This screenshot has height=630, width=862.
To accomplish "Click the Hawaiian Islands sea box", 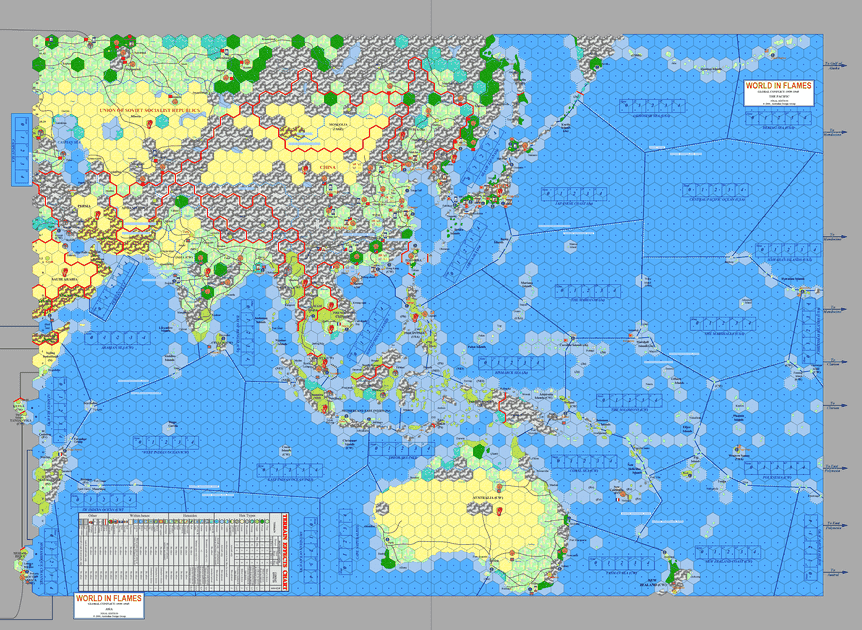I will (787, 251).
